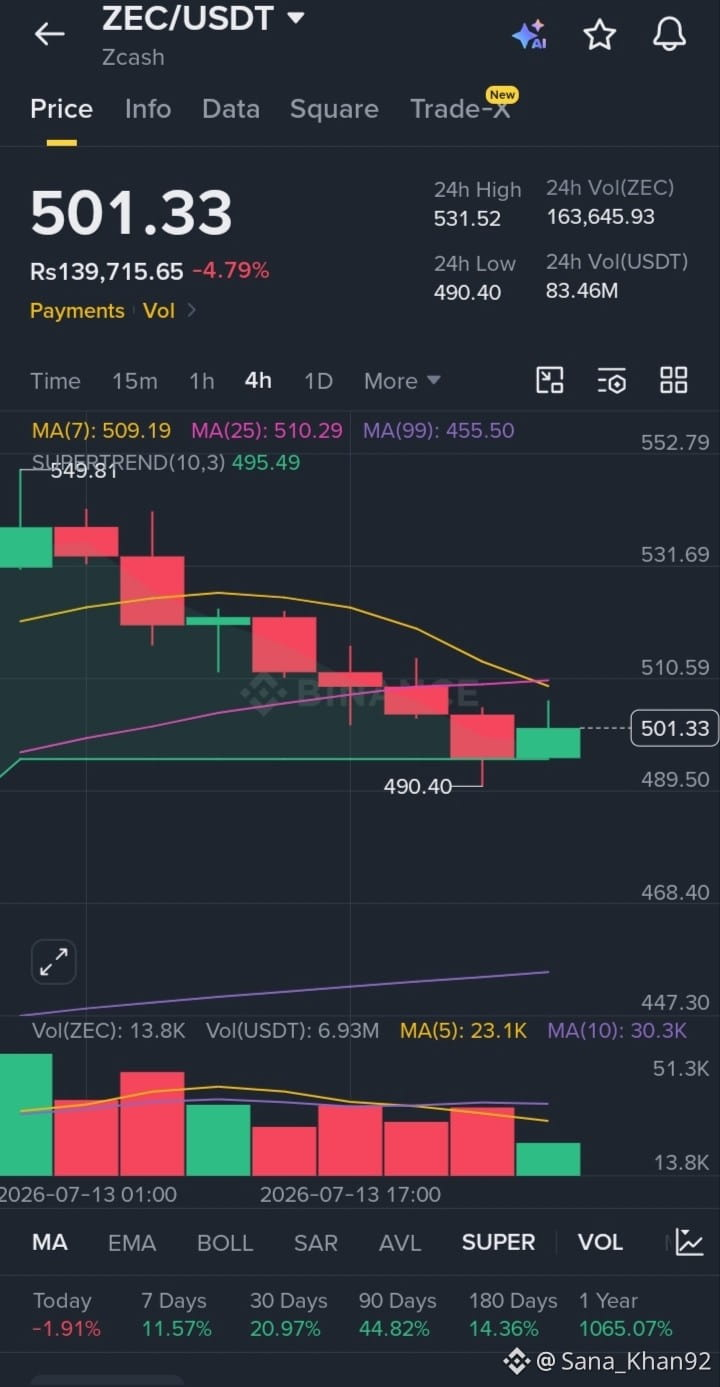Tap the Today -1.91% performance
720x1387 pixels.
click(65, 1315)
